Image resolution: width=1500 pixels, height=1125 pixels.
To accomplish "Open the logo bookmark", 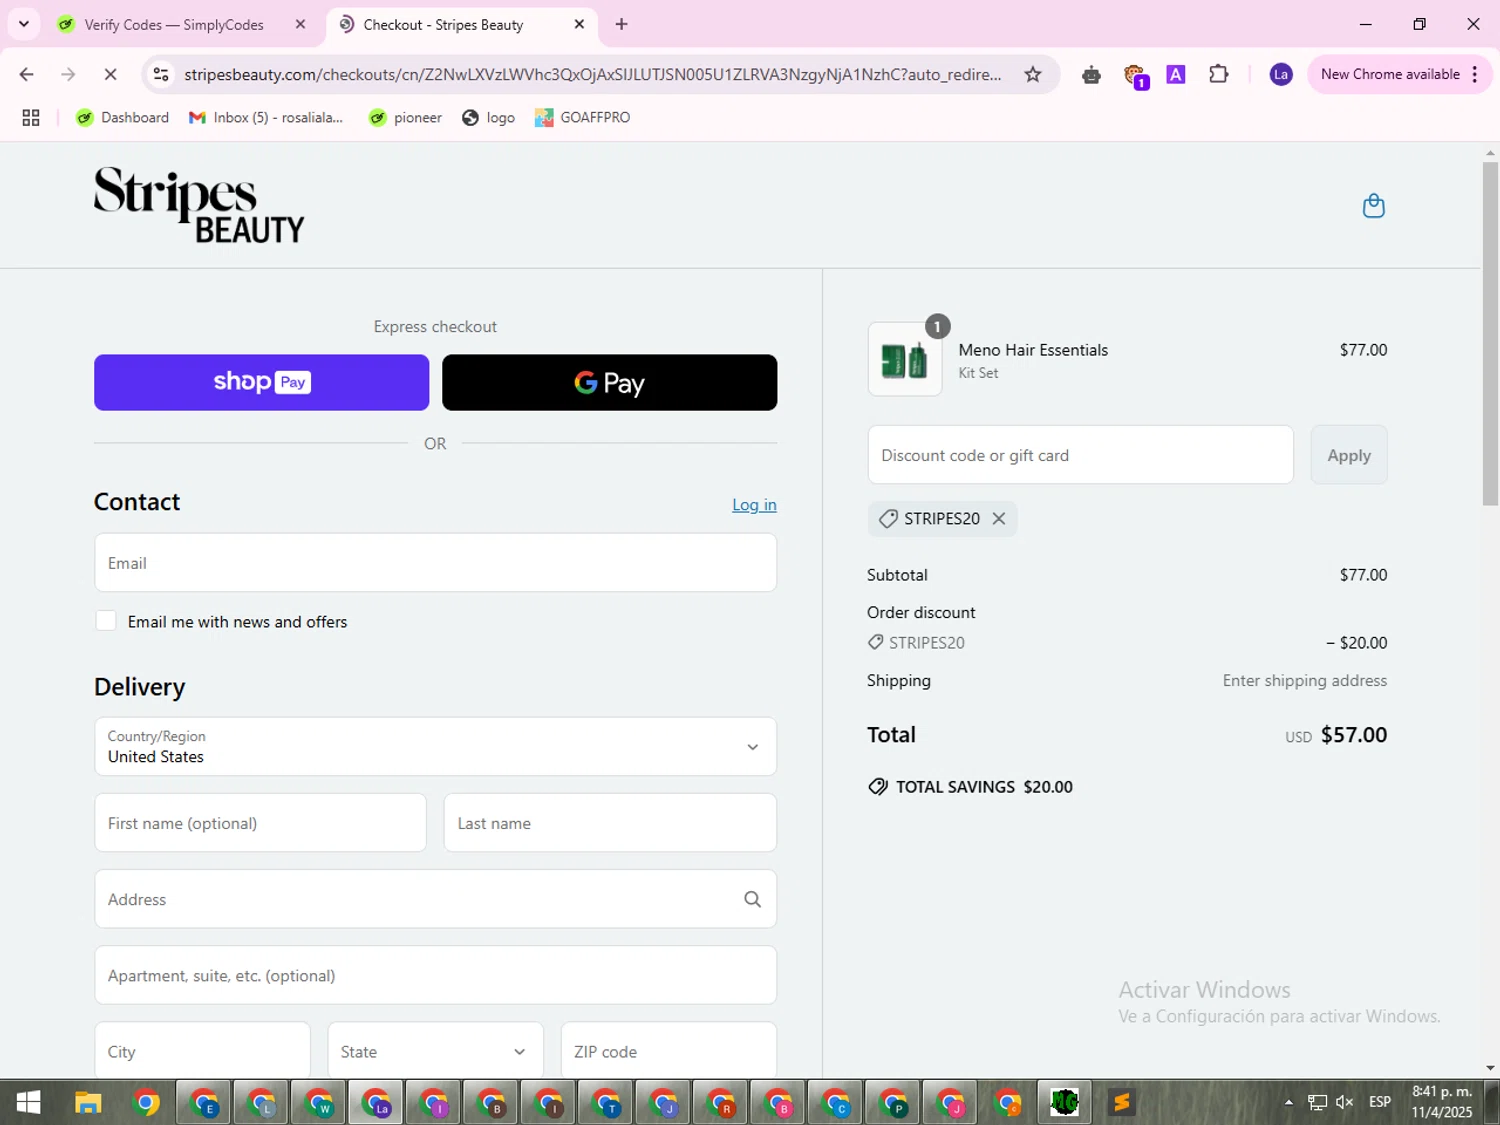I will (489, 117).
